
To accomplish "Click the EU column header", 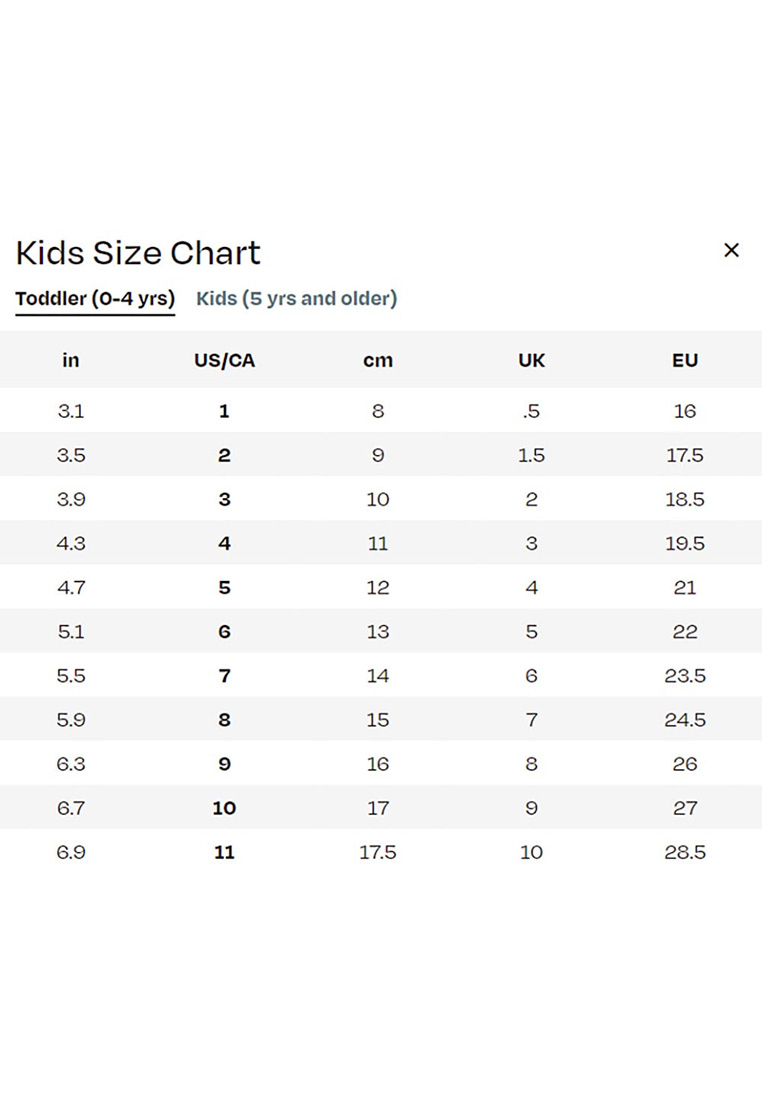I will [x=684, y=360].
